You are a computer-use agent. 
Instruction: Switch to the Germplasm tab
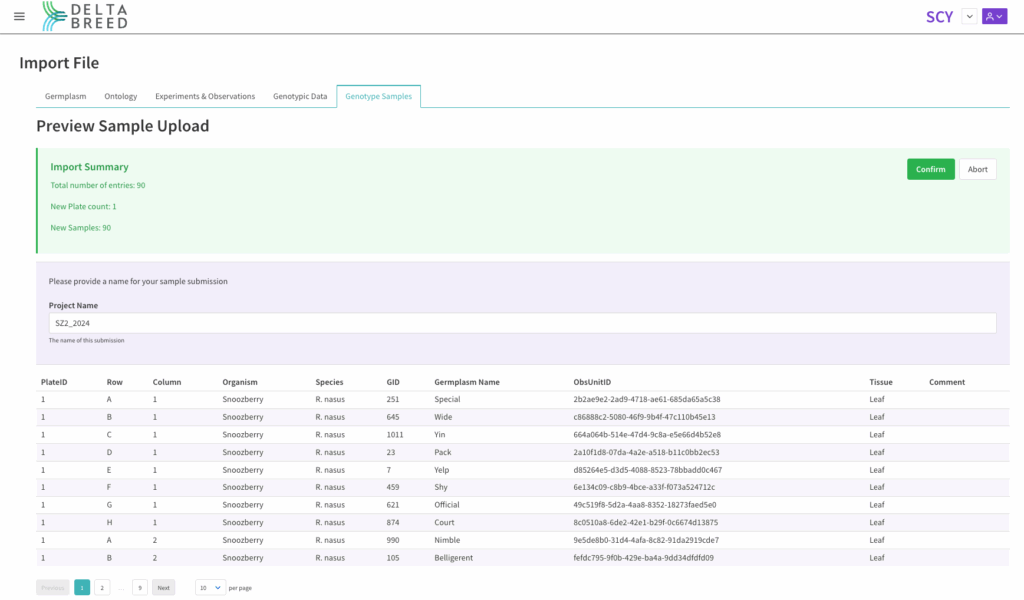point(66,96)
